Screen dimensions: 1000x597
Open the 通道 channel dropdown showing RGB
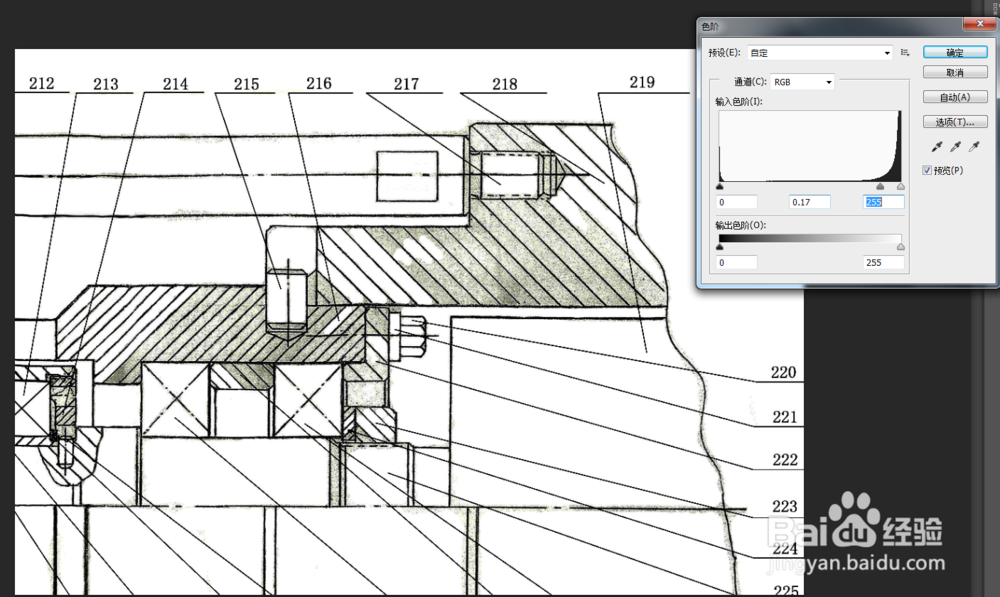click(802, 82)
